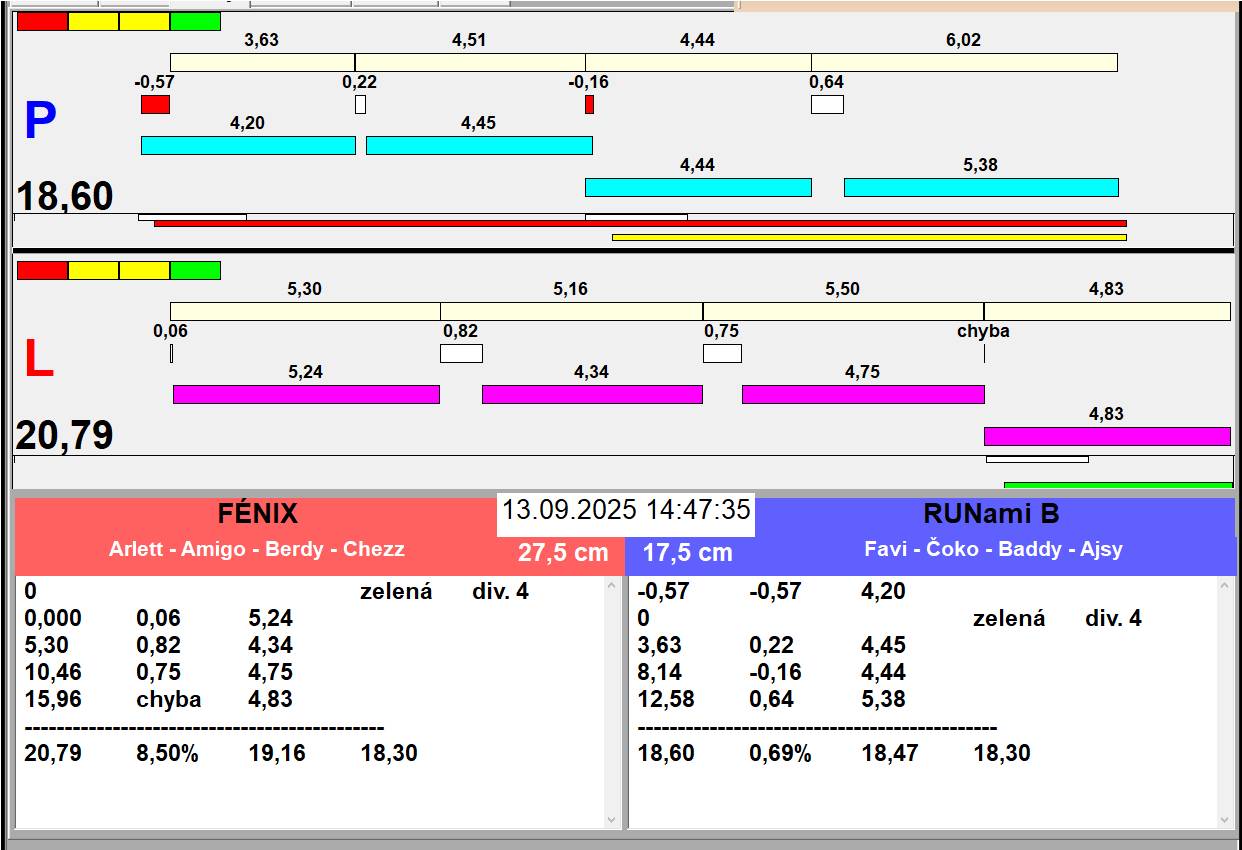The image size is (1242, 850).
Task: Click the magenta 4,34 run bar in lane L
Action: point(592,394)
